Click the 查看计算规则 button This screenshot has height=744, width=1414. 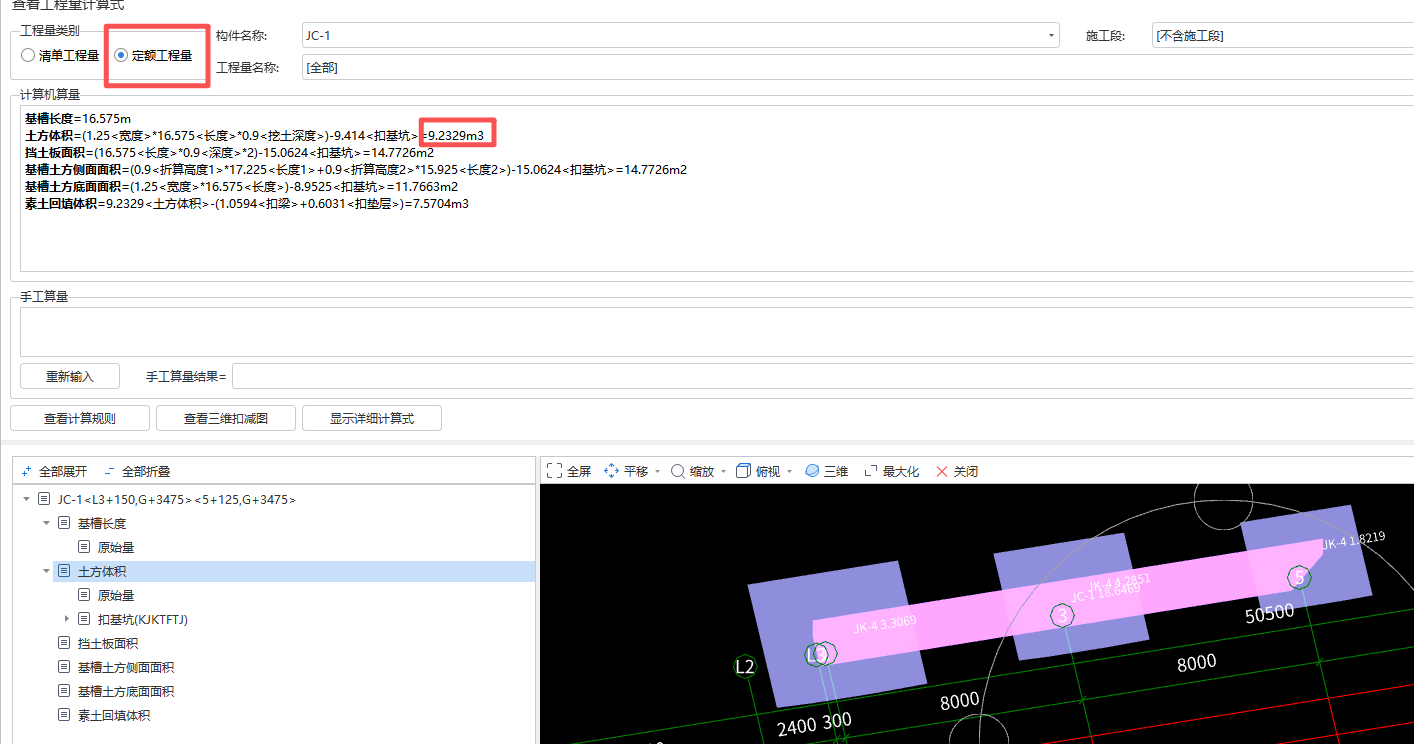[x=80, y=418]
